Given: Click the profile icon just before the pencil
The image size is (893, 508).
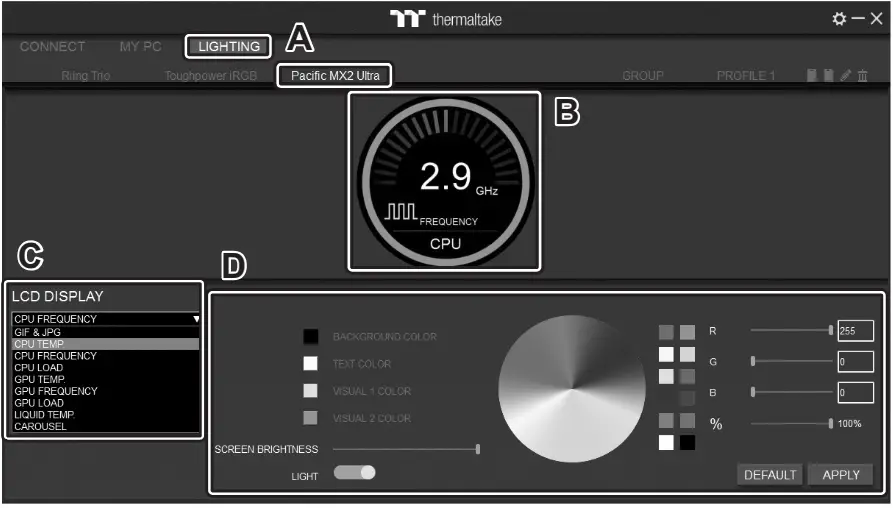Looking at the screenshot, I should [829, 75].
